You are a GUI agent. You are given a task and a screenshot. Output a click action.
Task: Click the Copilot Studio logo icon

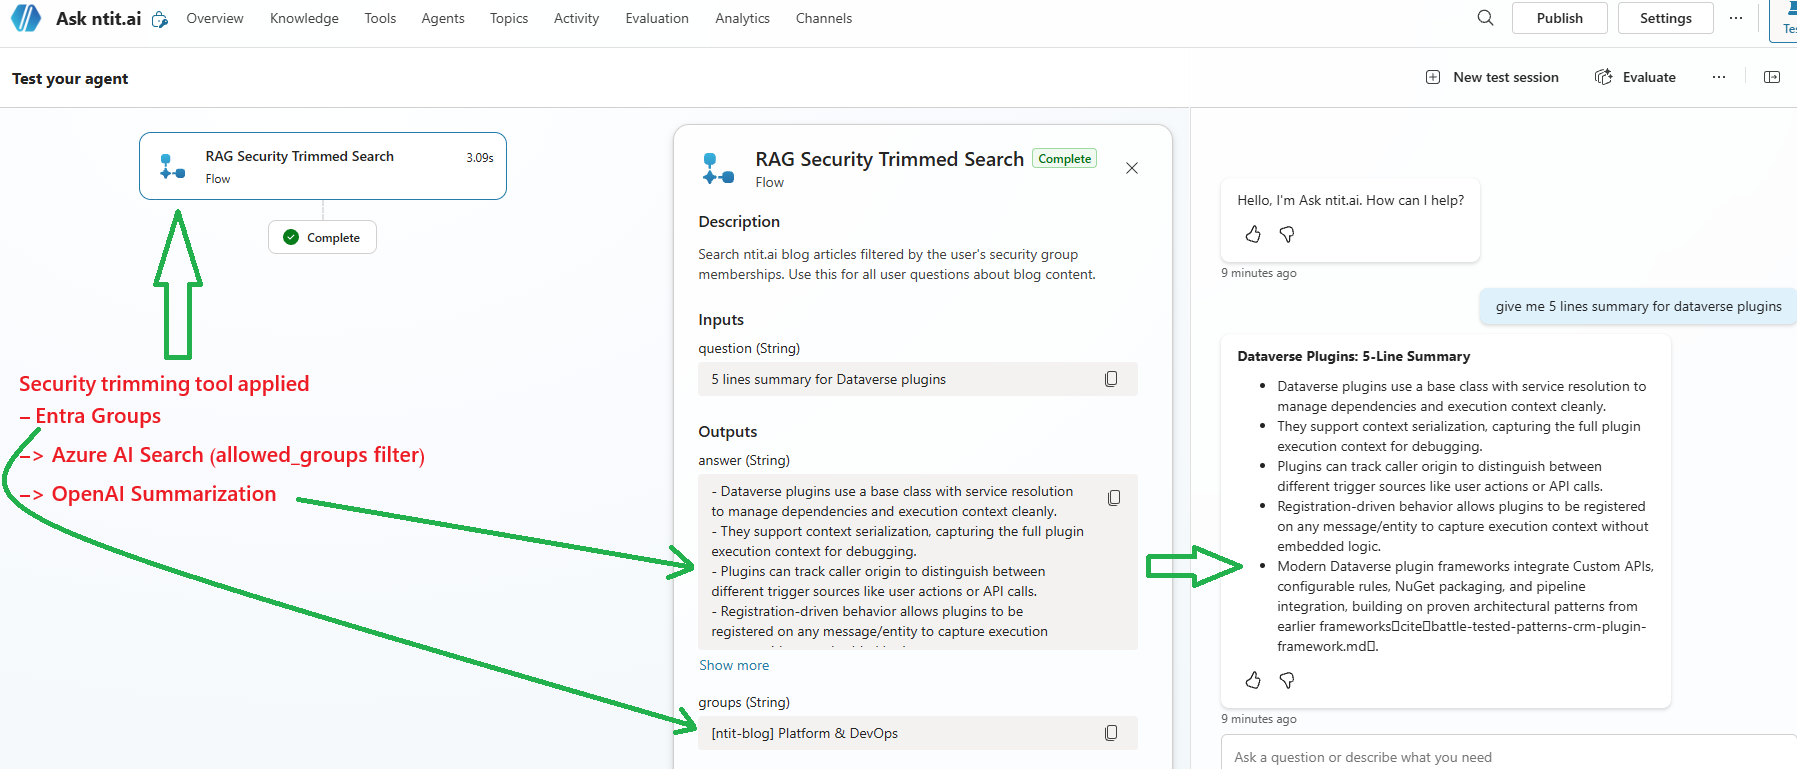click(25, 18)
